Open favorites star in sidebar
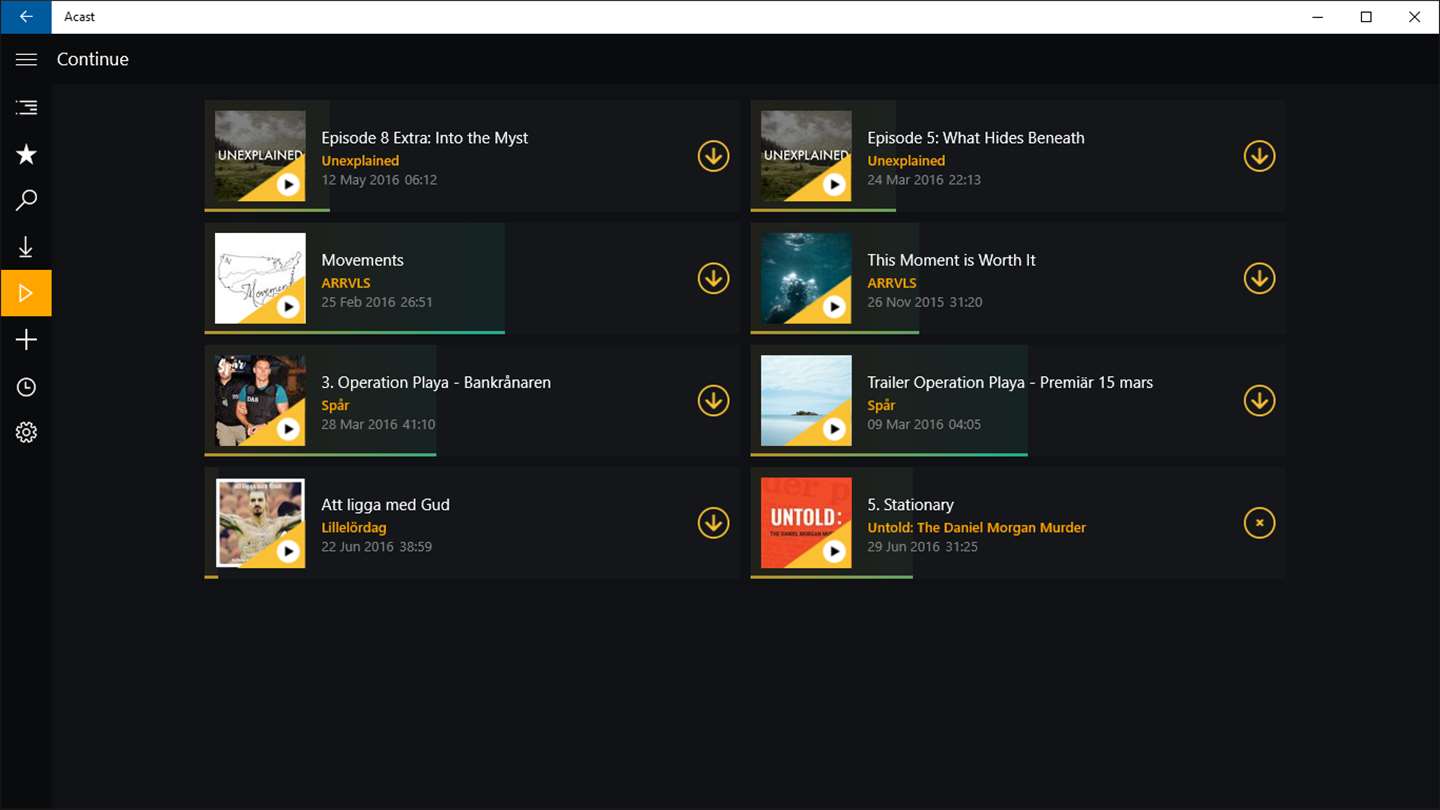This screenshot has height=810, width=1440. pyautogui.click(x=26, y=154)
